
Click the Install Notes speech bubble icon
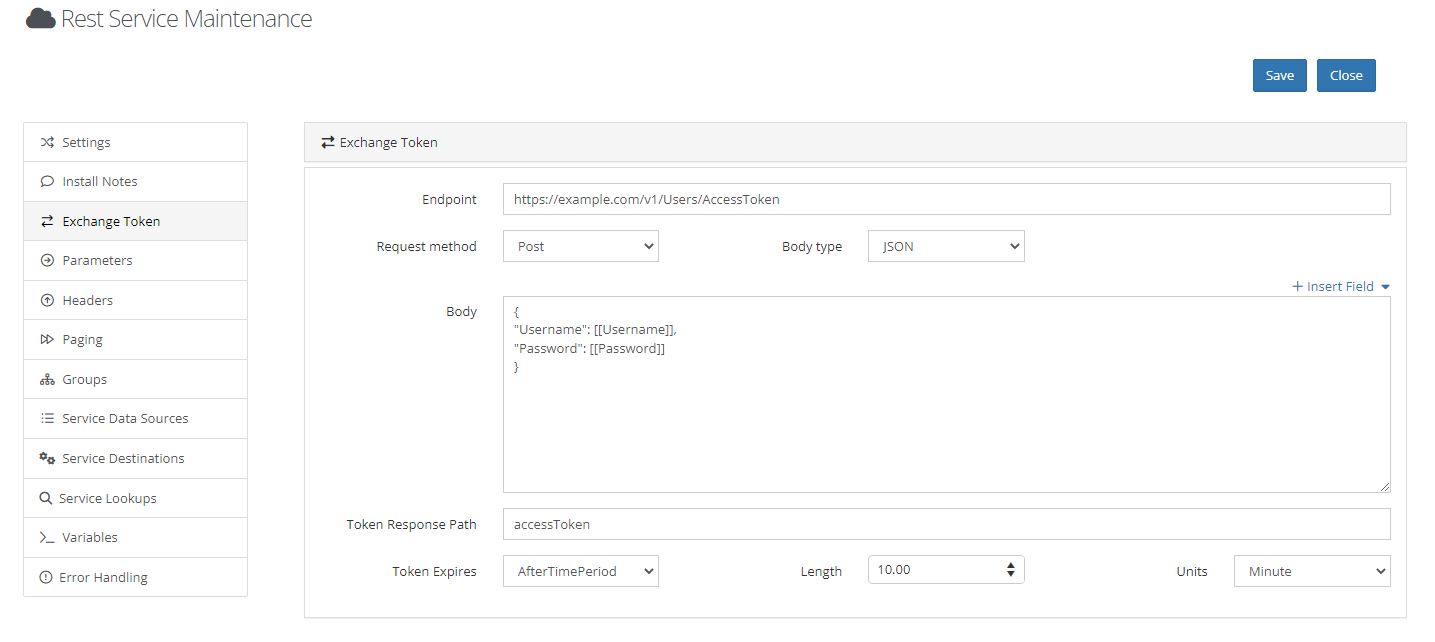[x=47, y=181]
